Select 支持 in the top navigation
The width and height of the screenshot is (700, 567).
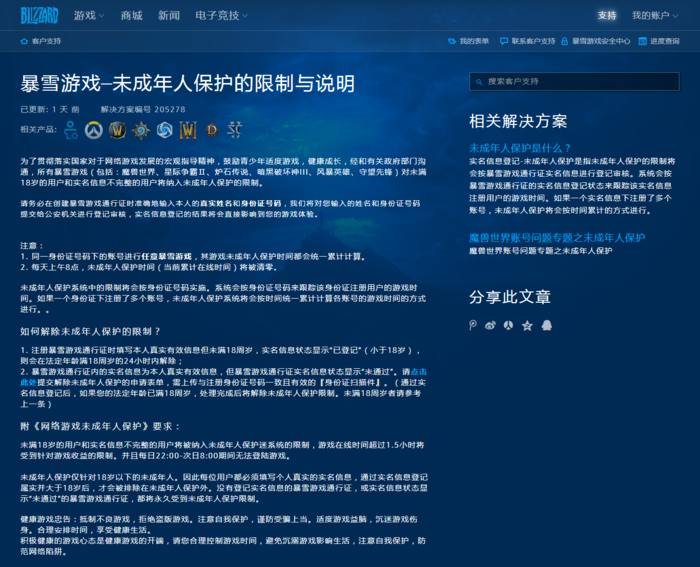coord(607,16)
